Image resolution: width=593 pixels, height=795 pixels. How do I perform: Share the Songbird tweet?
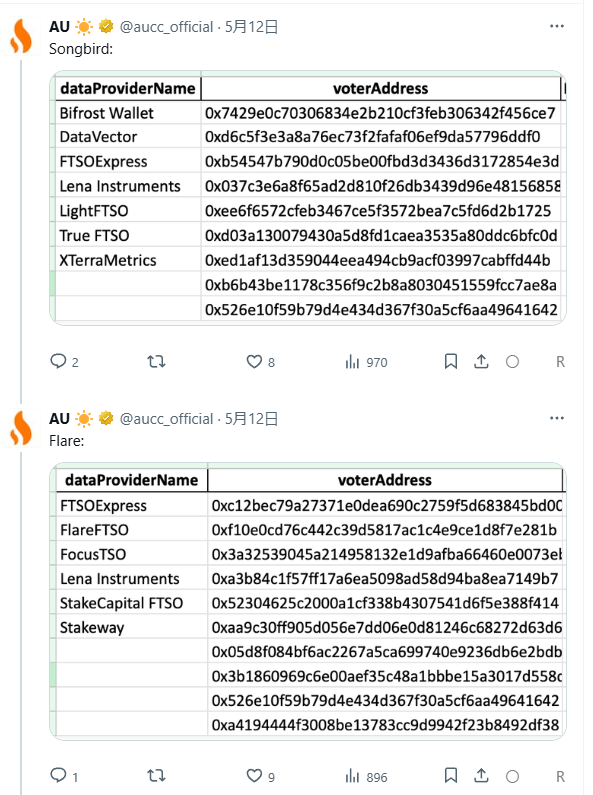[x=481, y=362]
